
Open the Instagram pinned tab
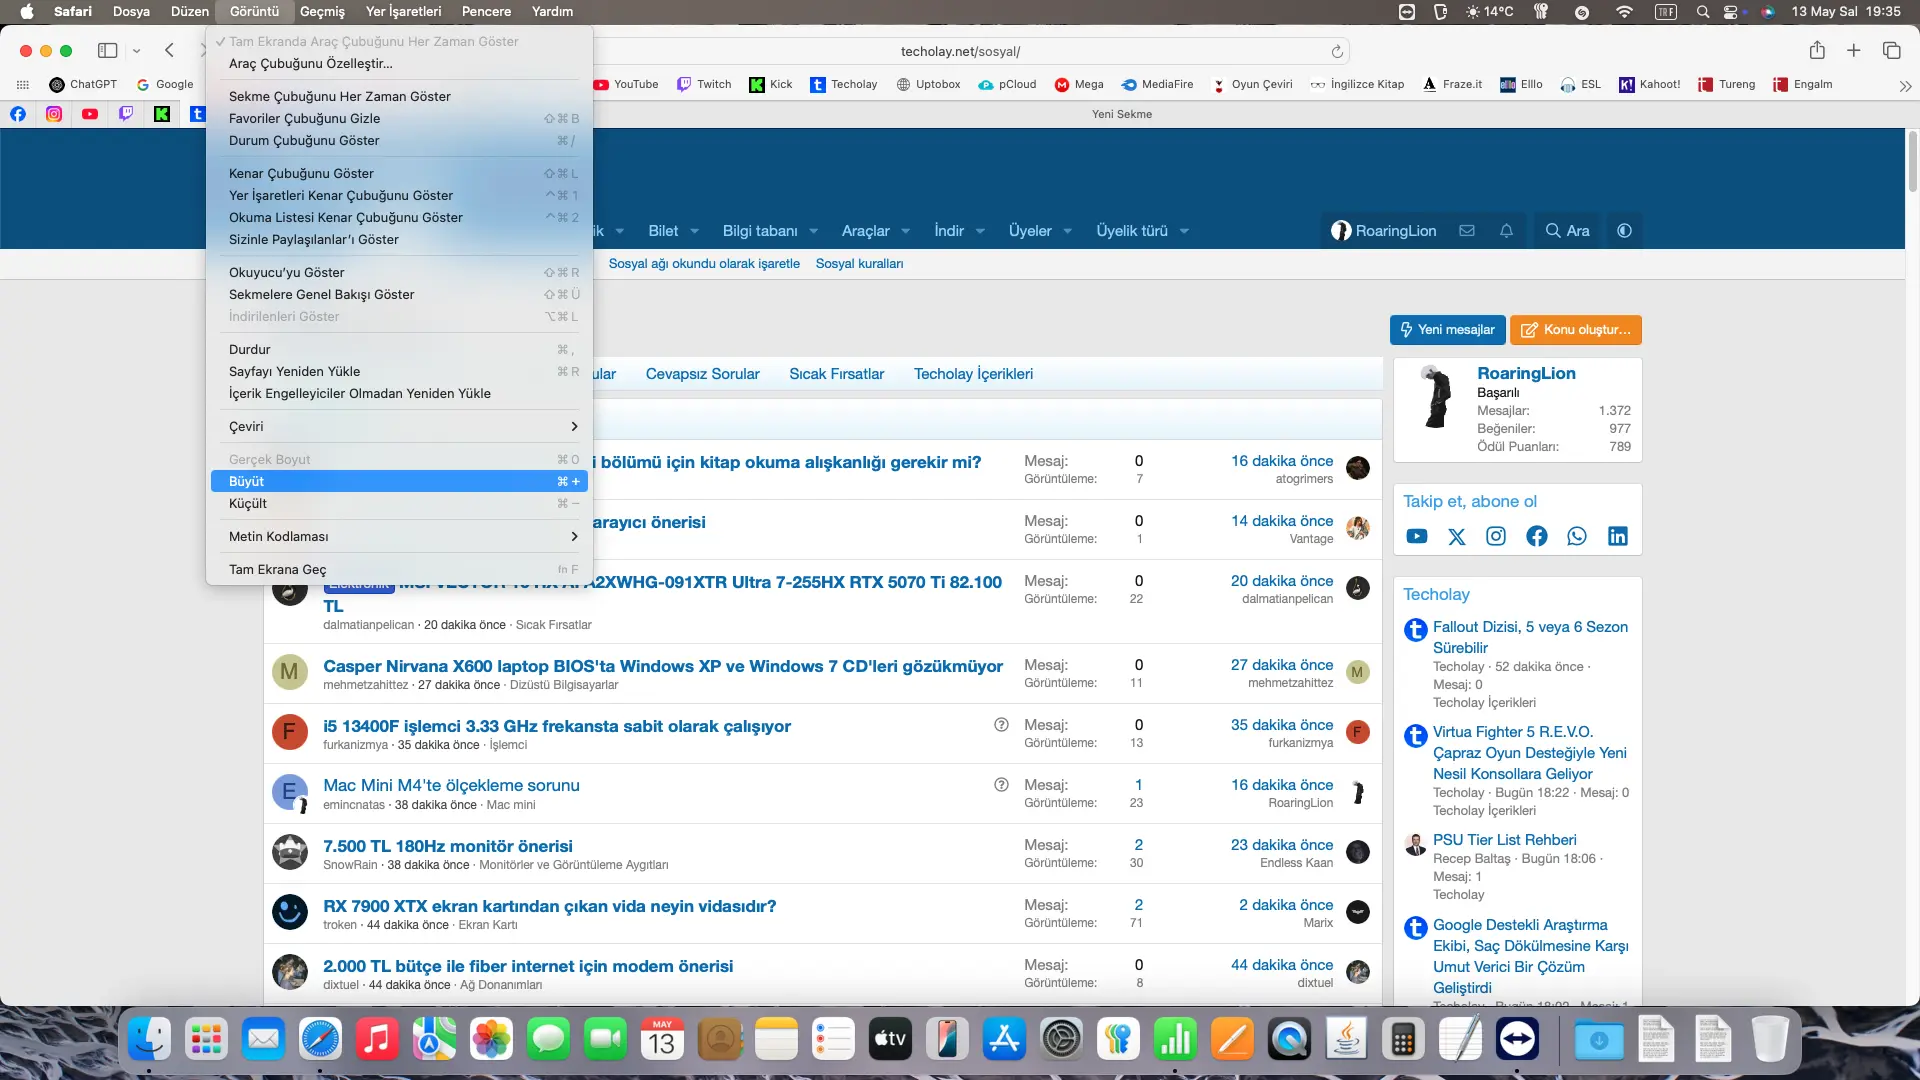tap(54, 114)
